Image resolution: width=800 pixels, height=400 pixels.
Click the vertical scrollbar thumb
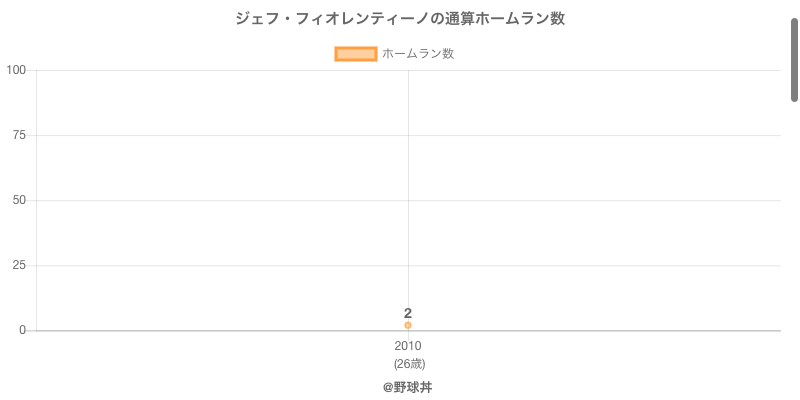(794, 60)
